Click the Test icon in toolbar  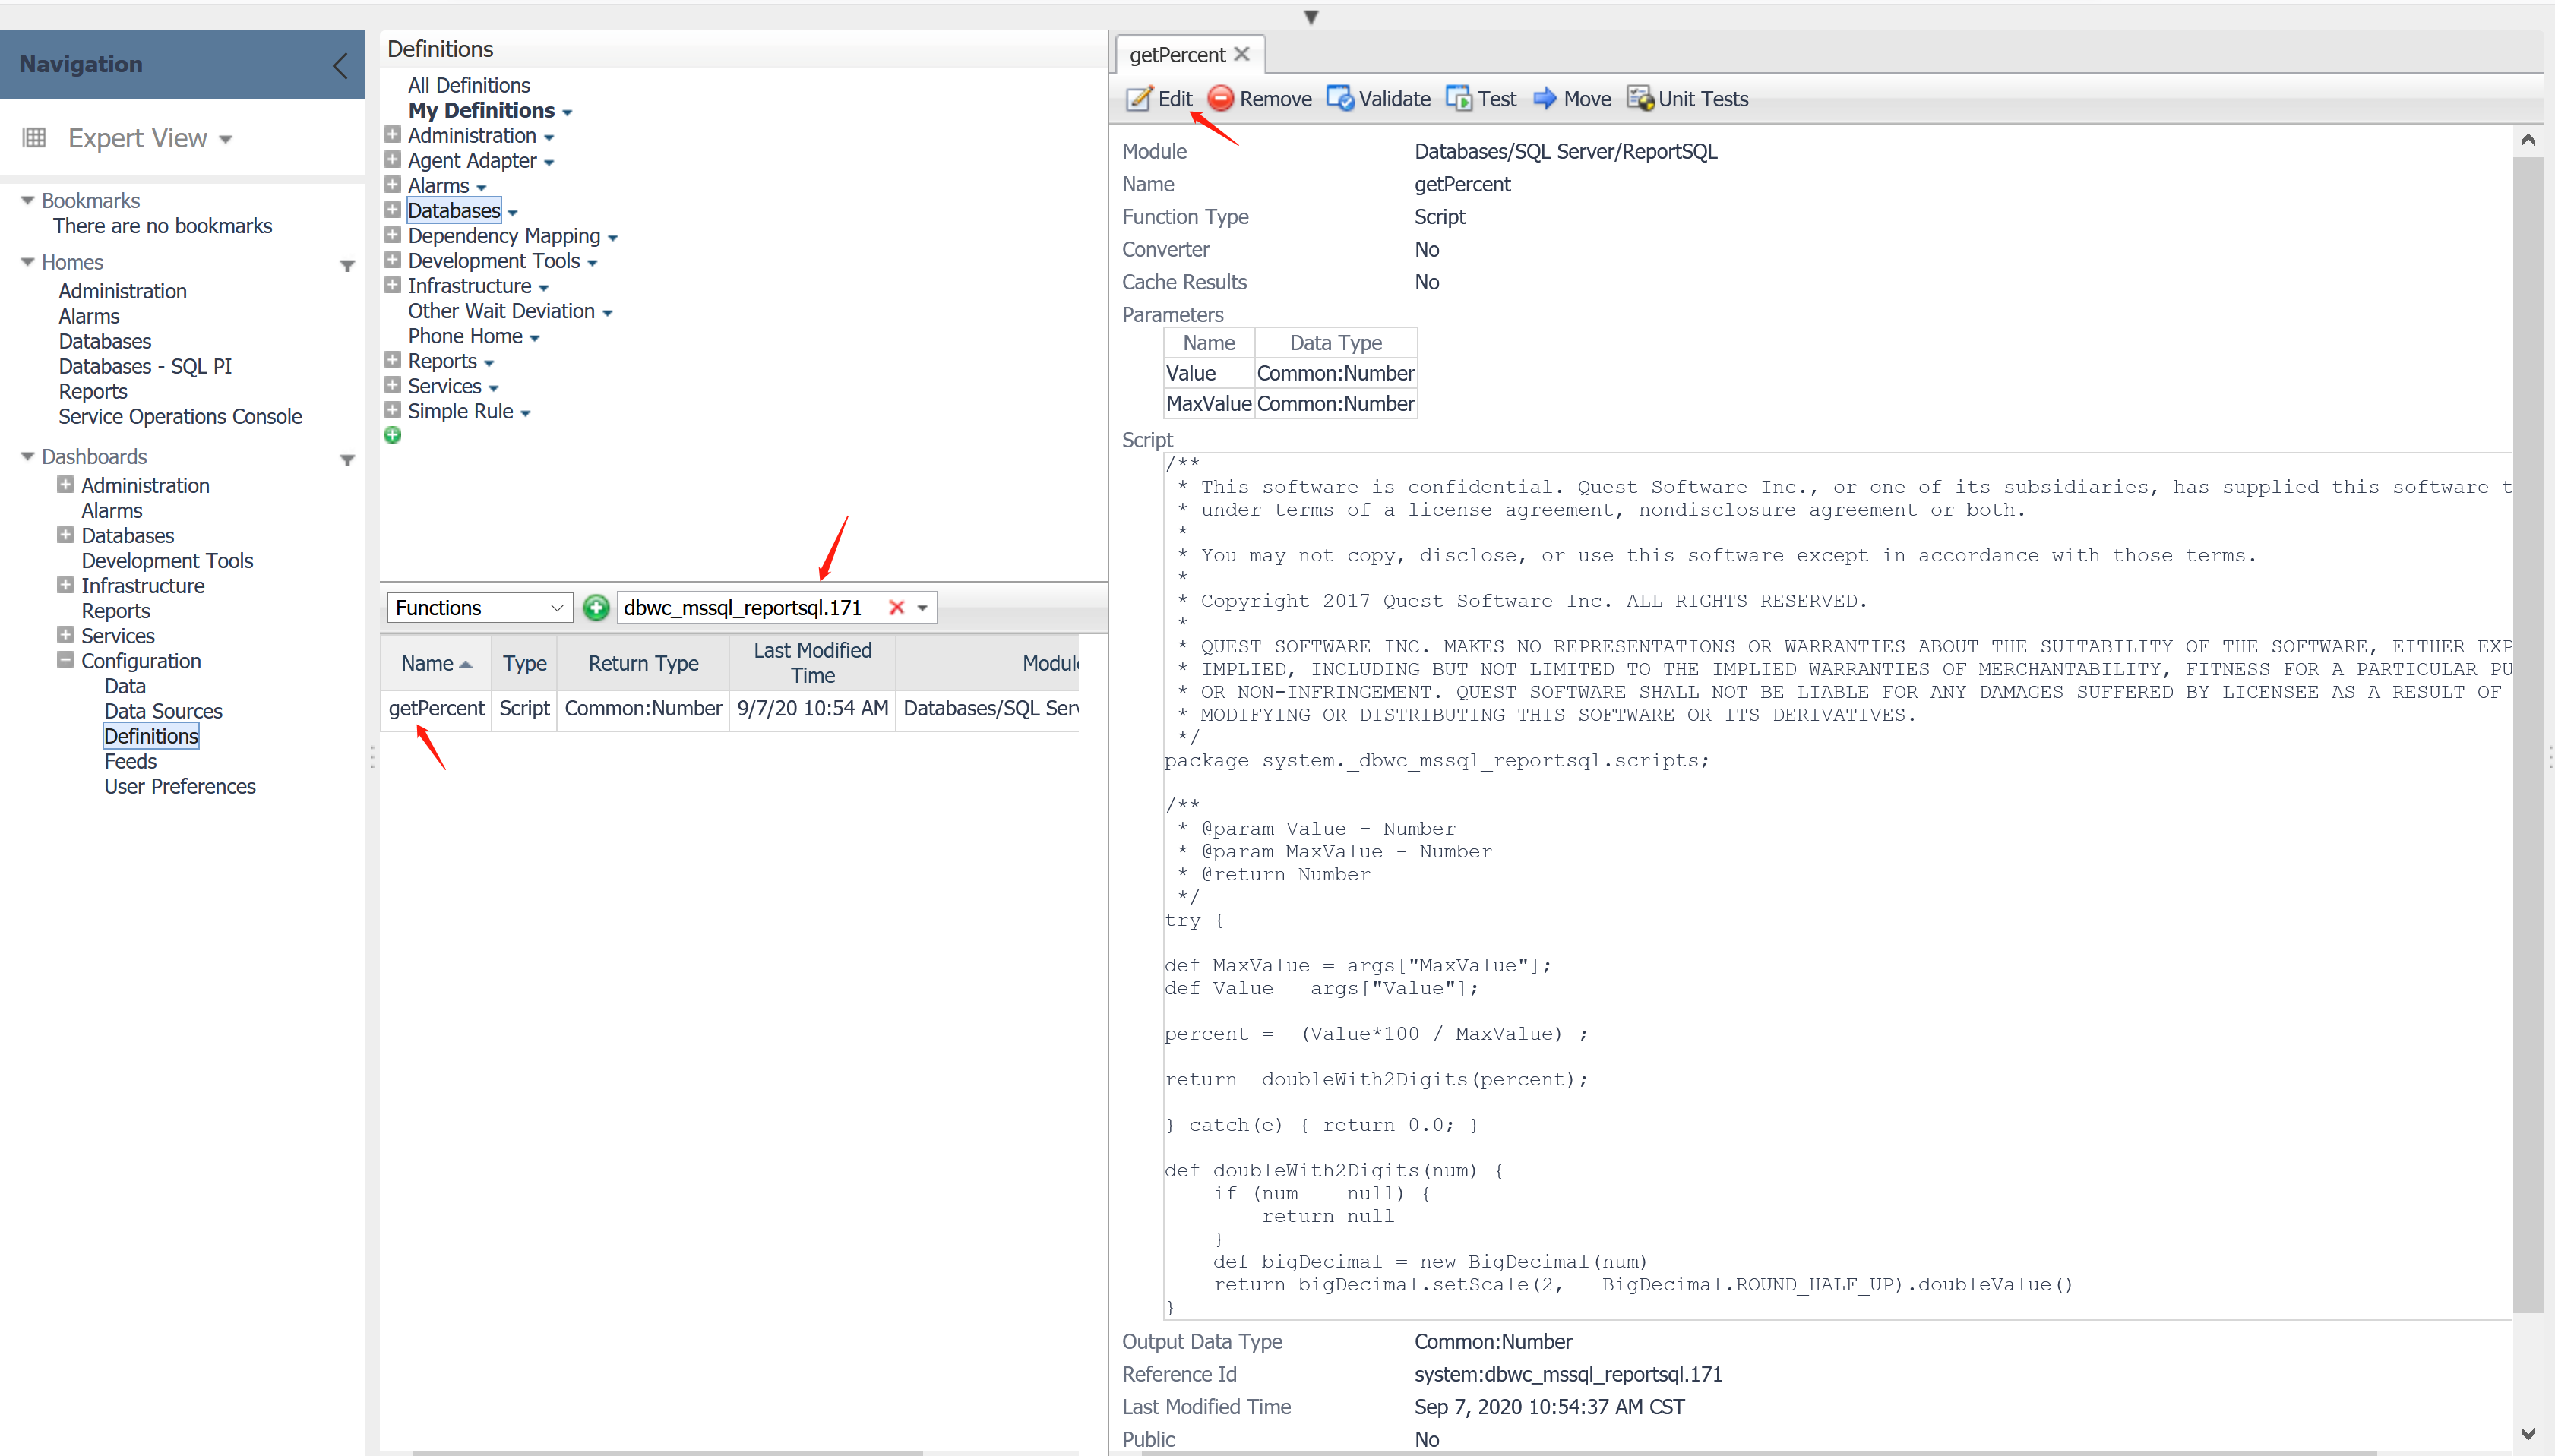click(1459, 99)
